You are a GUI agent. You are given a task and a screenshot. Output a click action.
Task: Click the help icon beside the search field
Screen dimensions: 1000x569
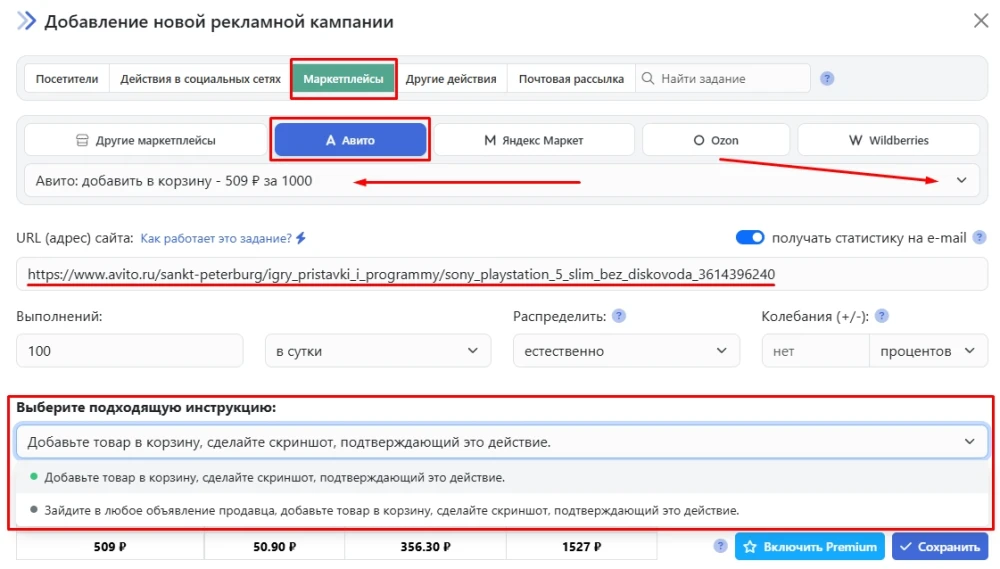click(827, 79)
